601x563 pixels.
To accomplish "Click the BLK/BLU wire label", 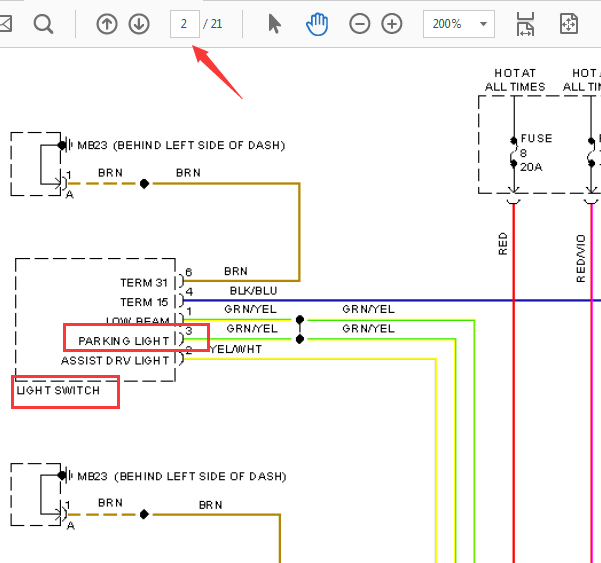I will click(253, 291).
